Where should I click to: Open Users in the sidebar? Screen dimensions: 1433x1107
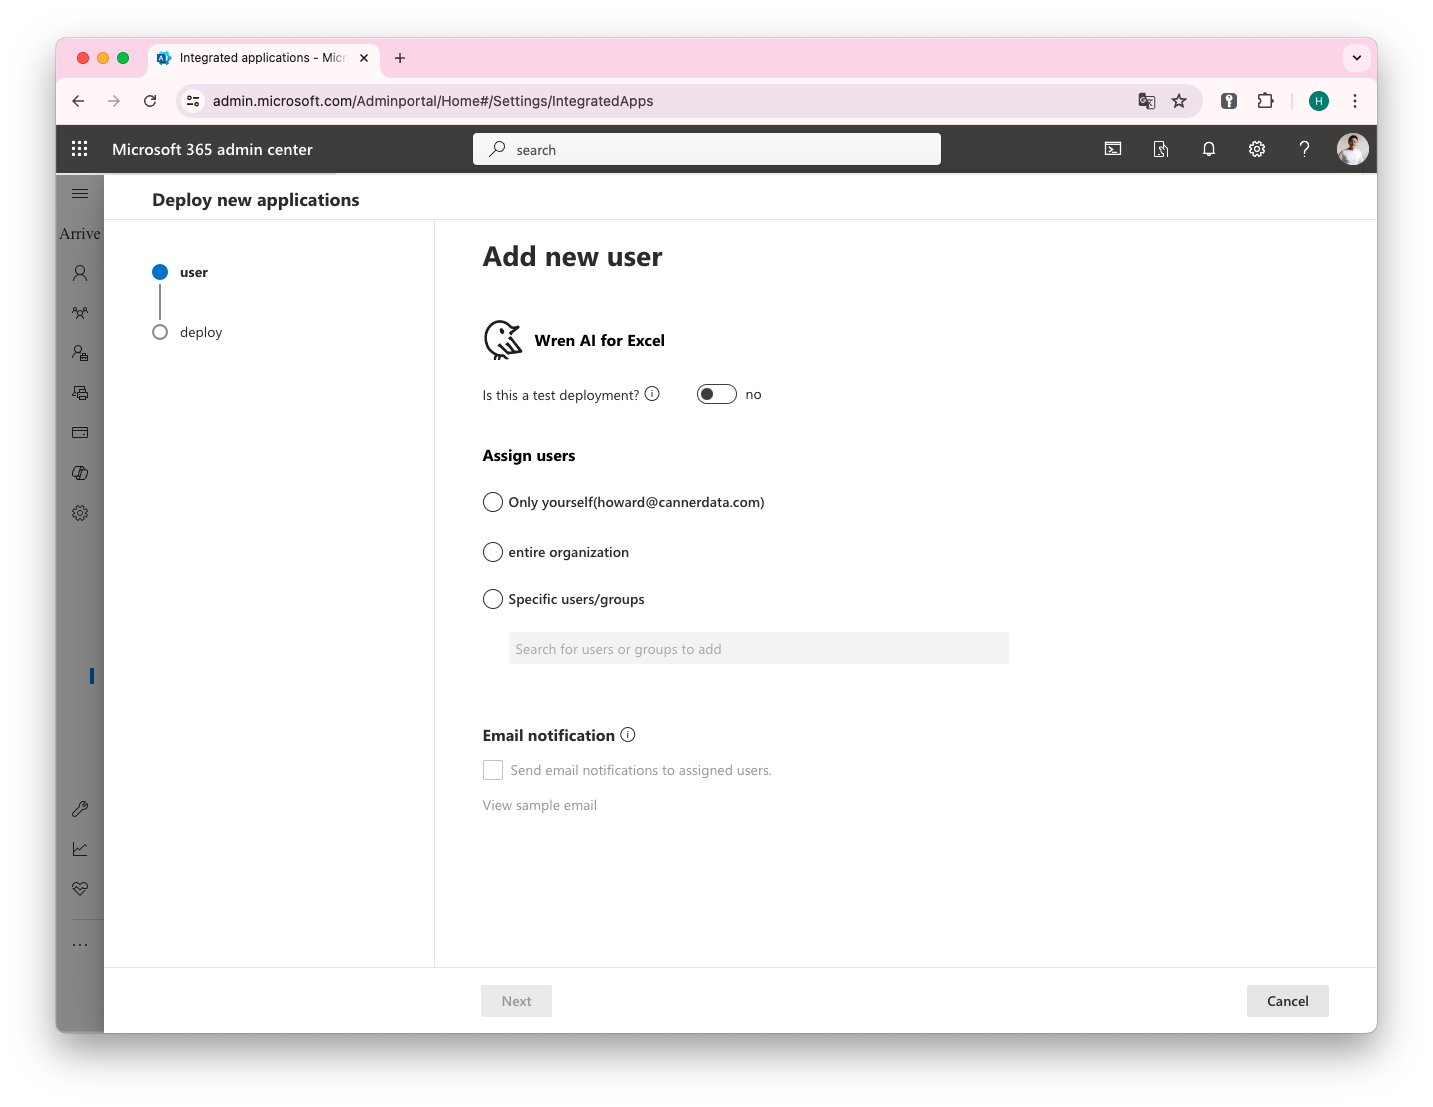(80, 273)
